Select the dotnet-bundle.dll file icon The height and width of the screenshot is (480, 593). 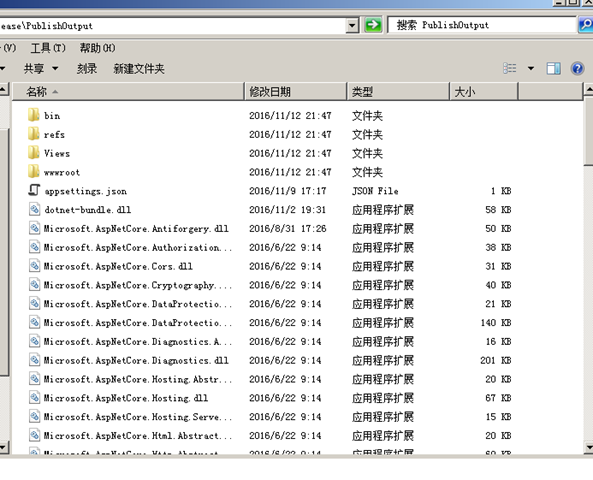click(34, 209)
